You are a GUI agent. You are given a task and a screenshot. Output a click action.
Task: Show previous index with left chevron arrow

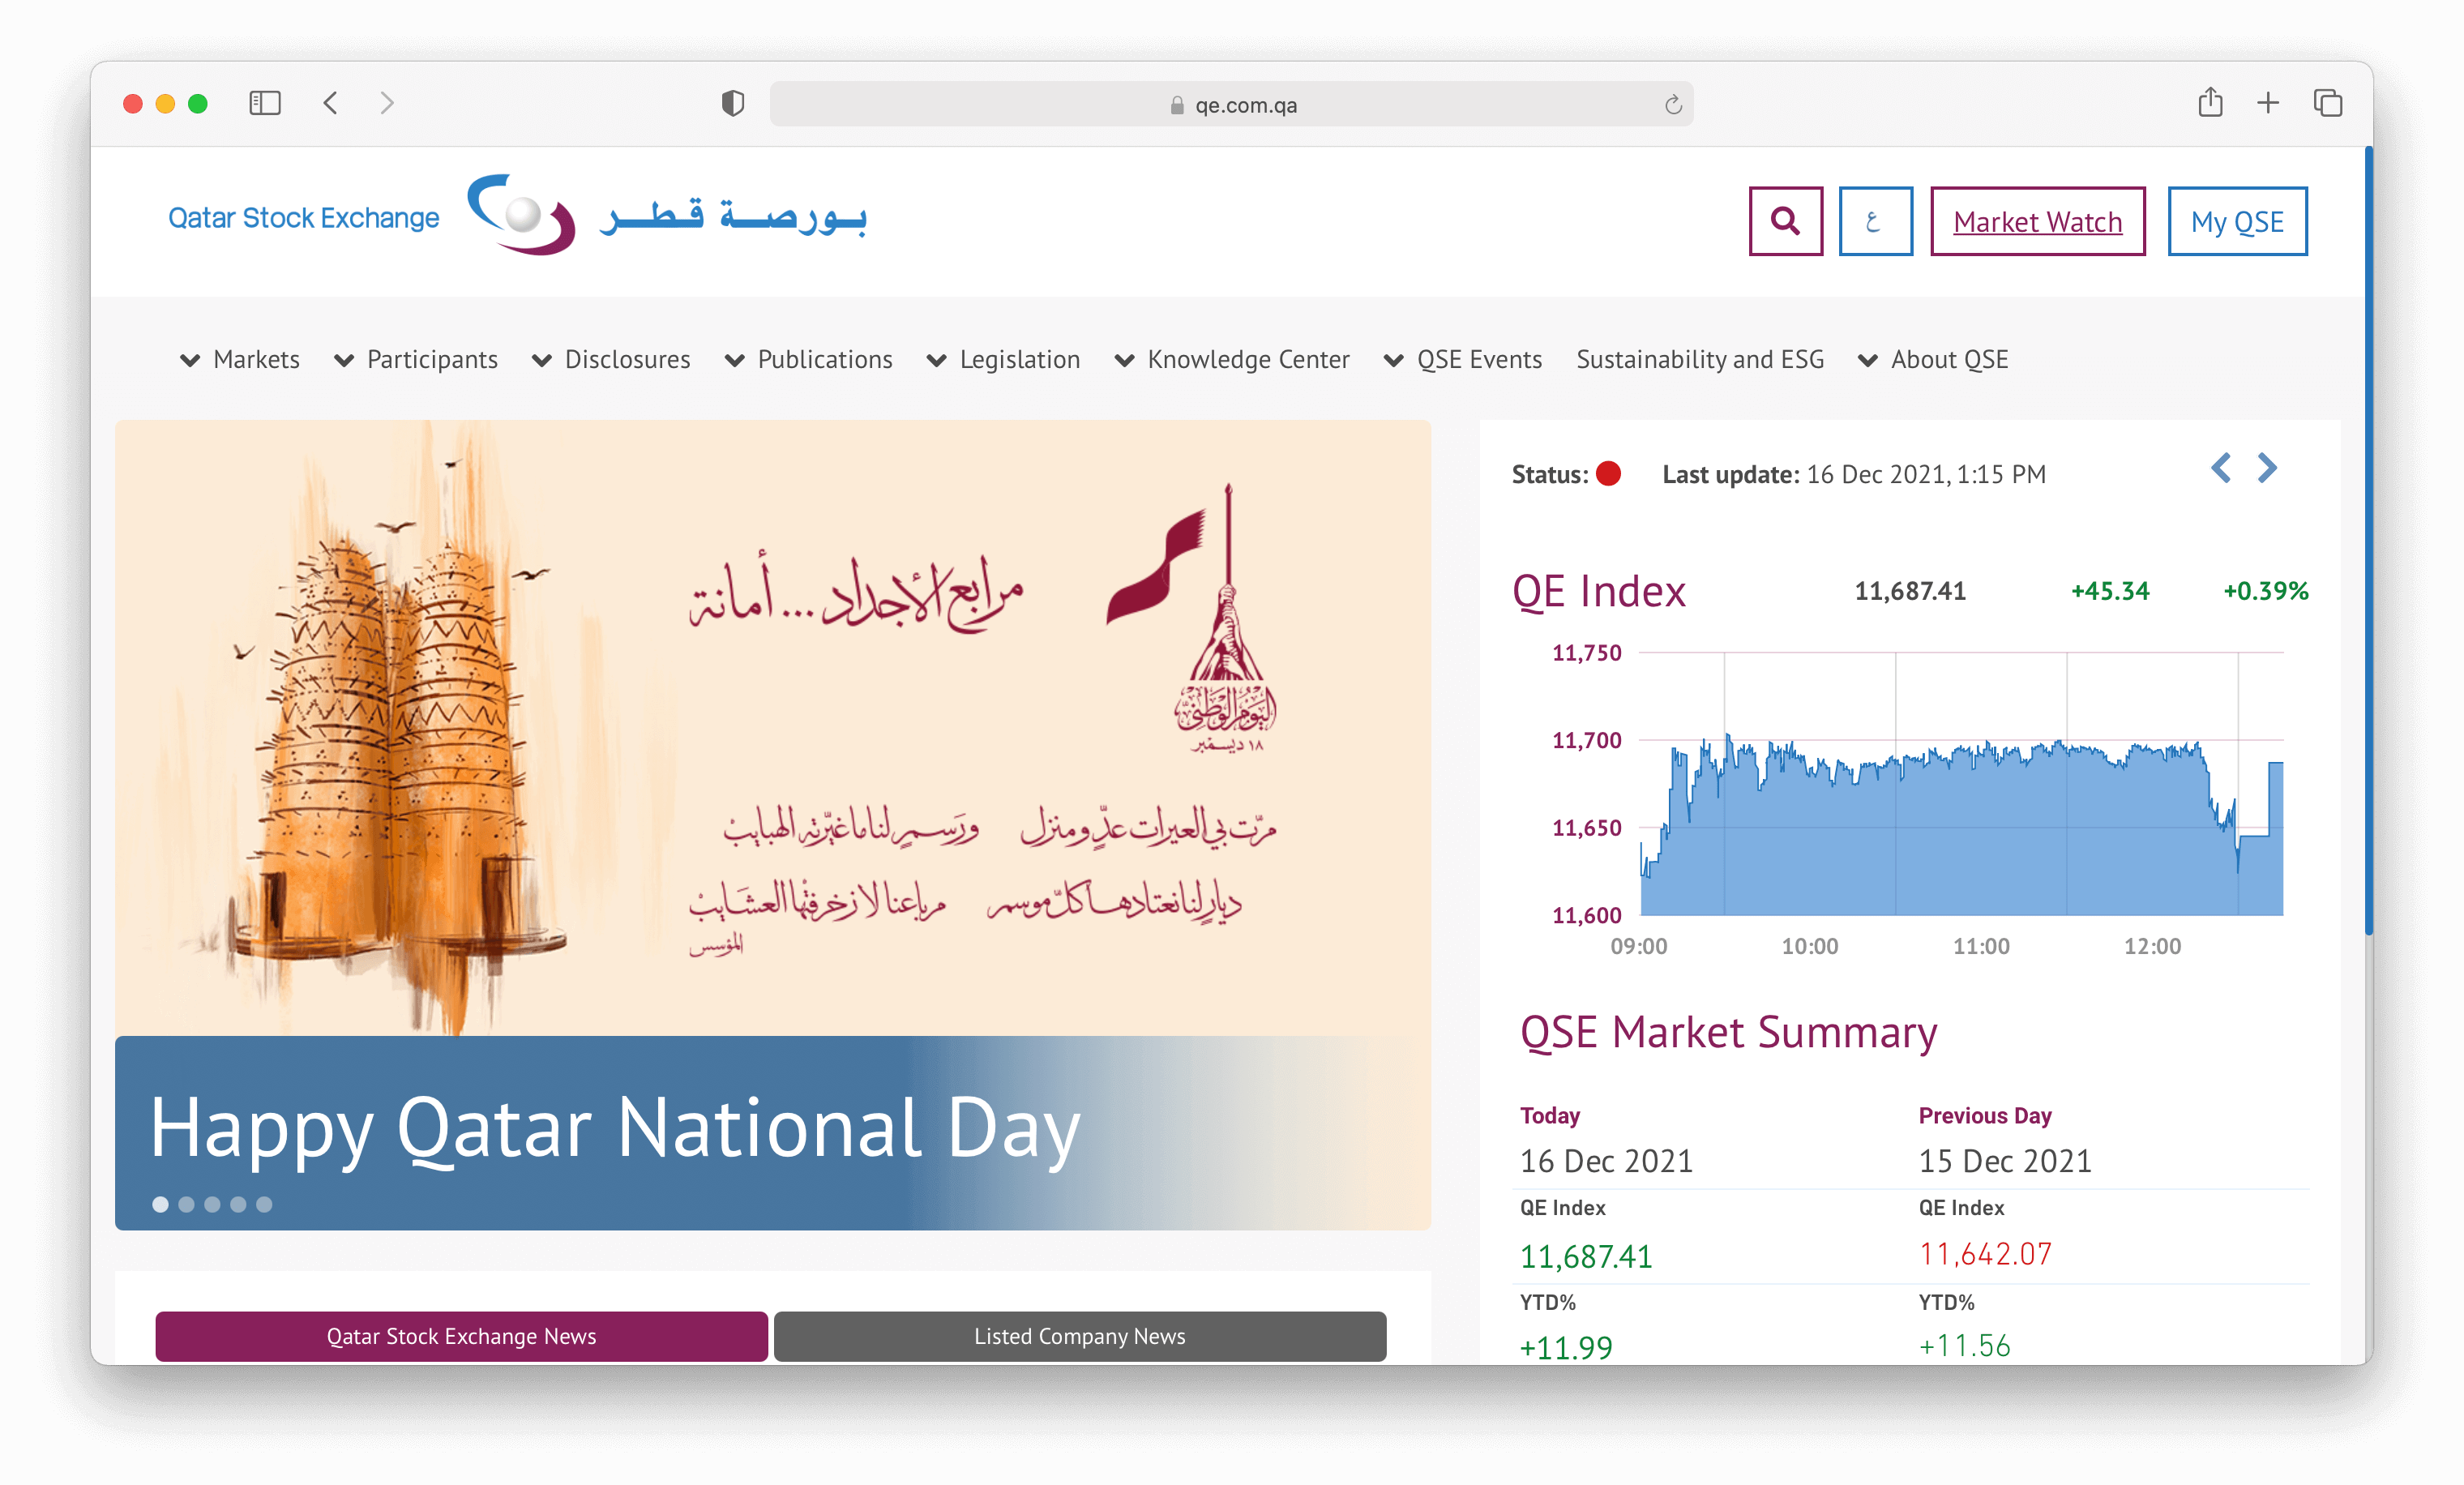[2220, 468]
